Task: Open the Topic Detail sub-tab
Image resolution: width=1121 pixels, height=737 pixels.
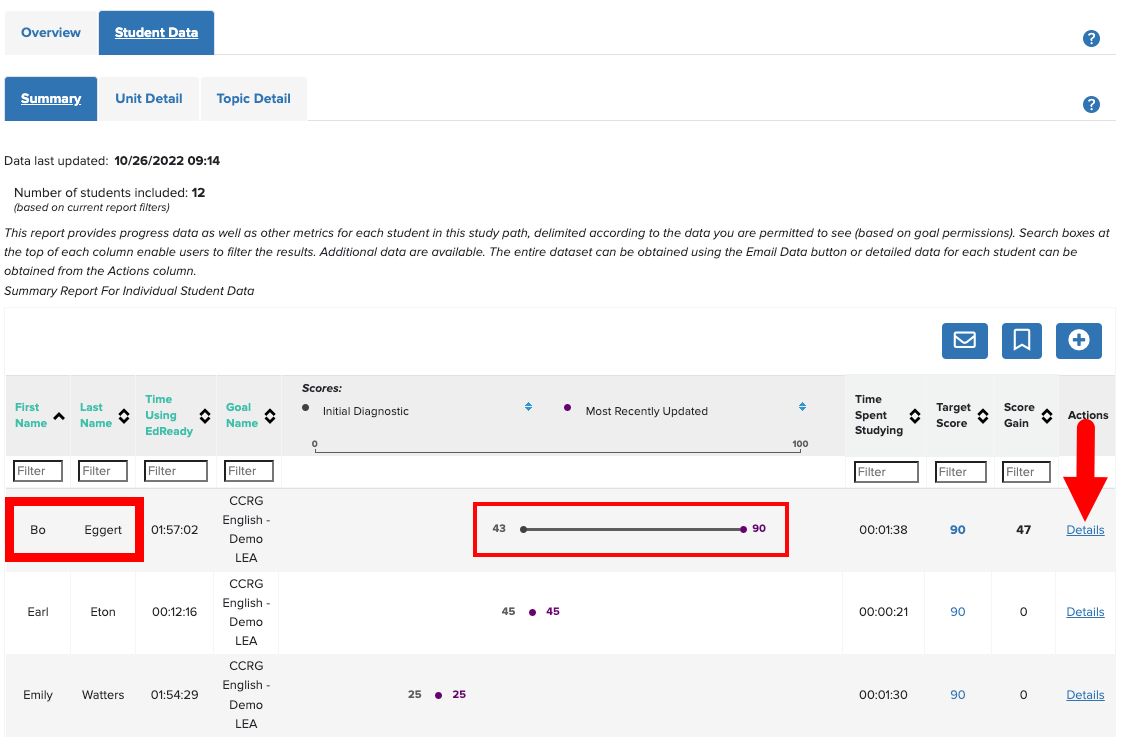Action: click(254, 99)
